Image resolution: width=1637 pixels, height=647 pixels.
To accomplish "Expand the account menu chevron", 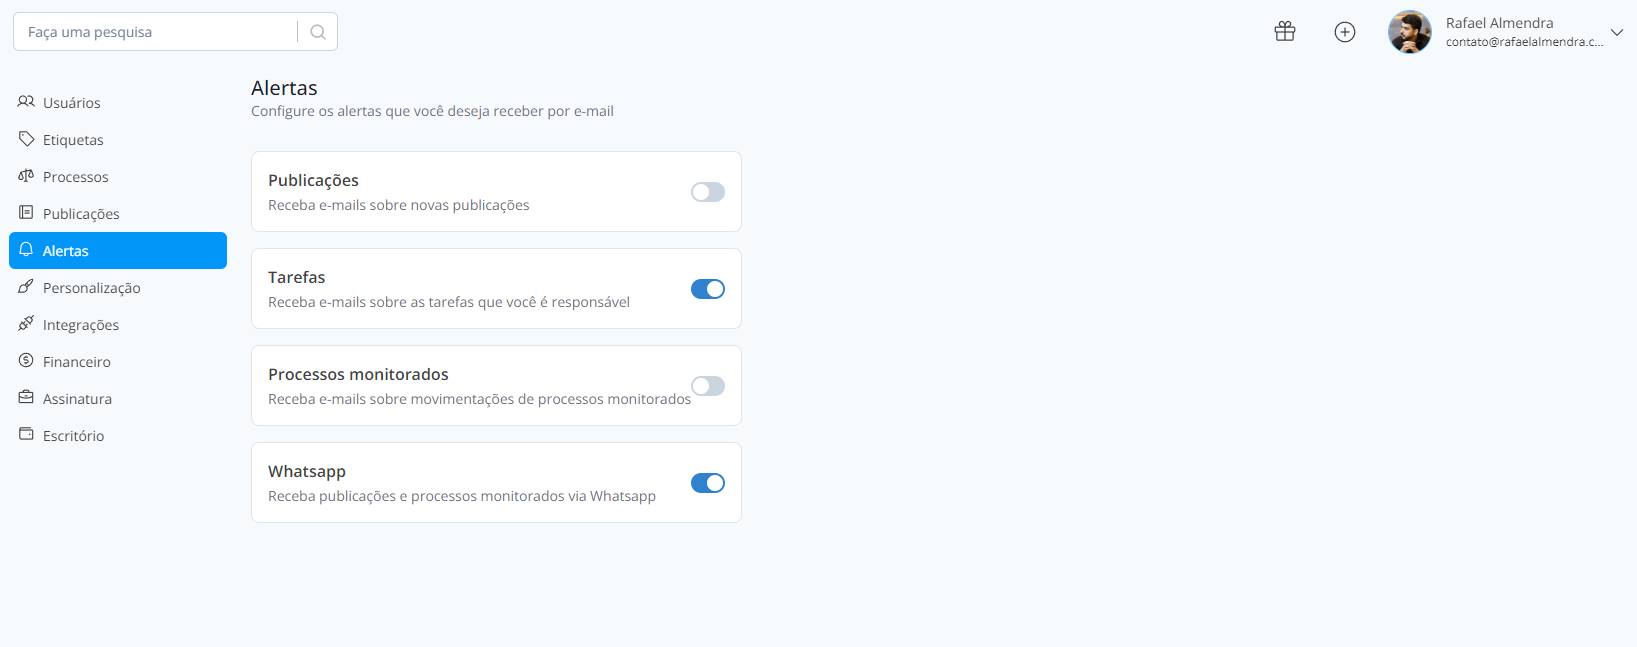I will (x=1617, y=32).
